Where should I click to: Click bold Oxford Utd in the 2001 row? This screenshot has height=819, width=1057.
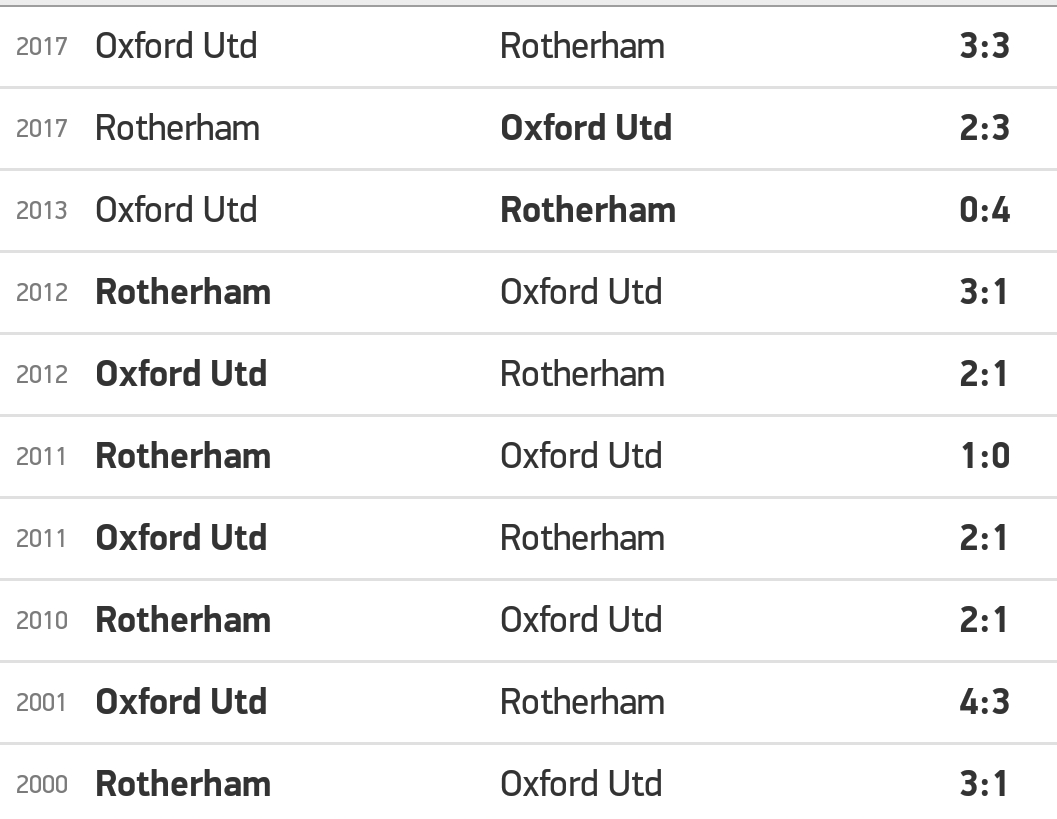click(181, 702)
